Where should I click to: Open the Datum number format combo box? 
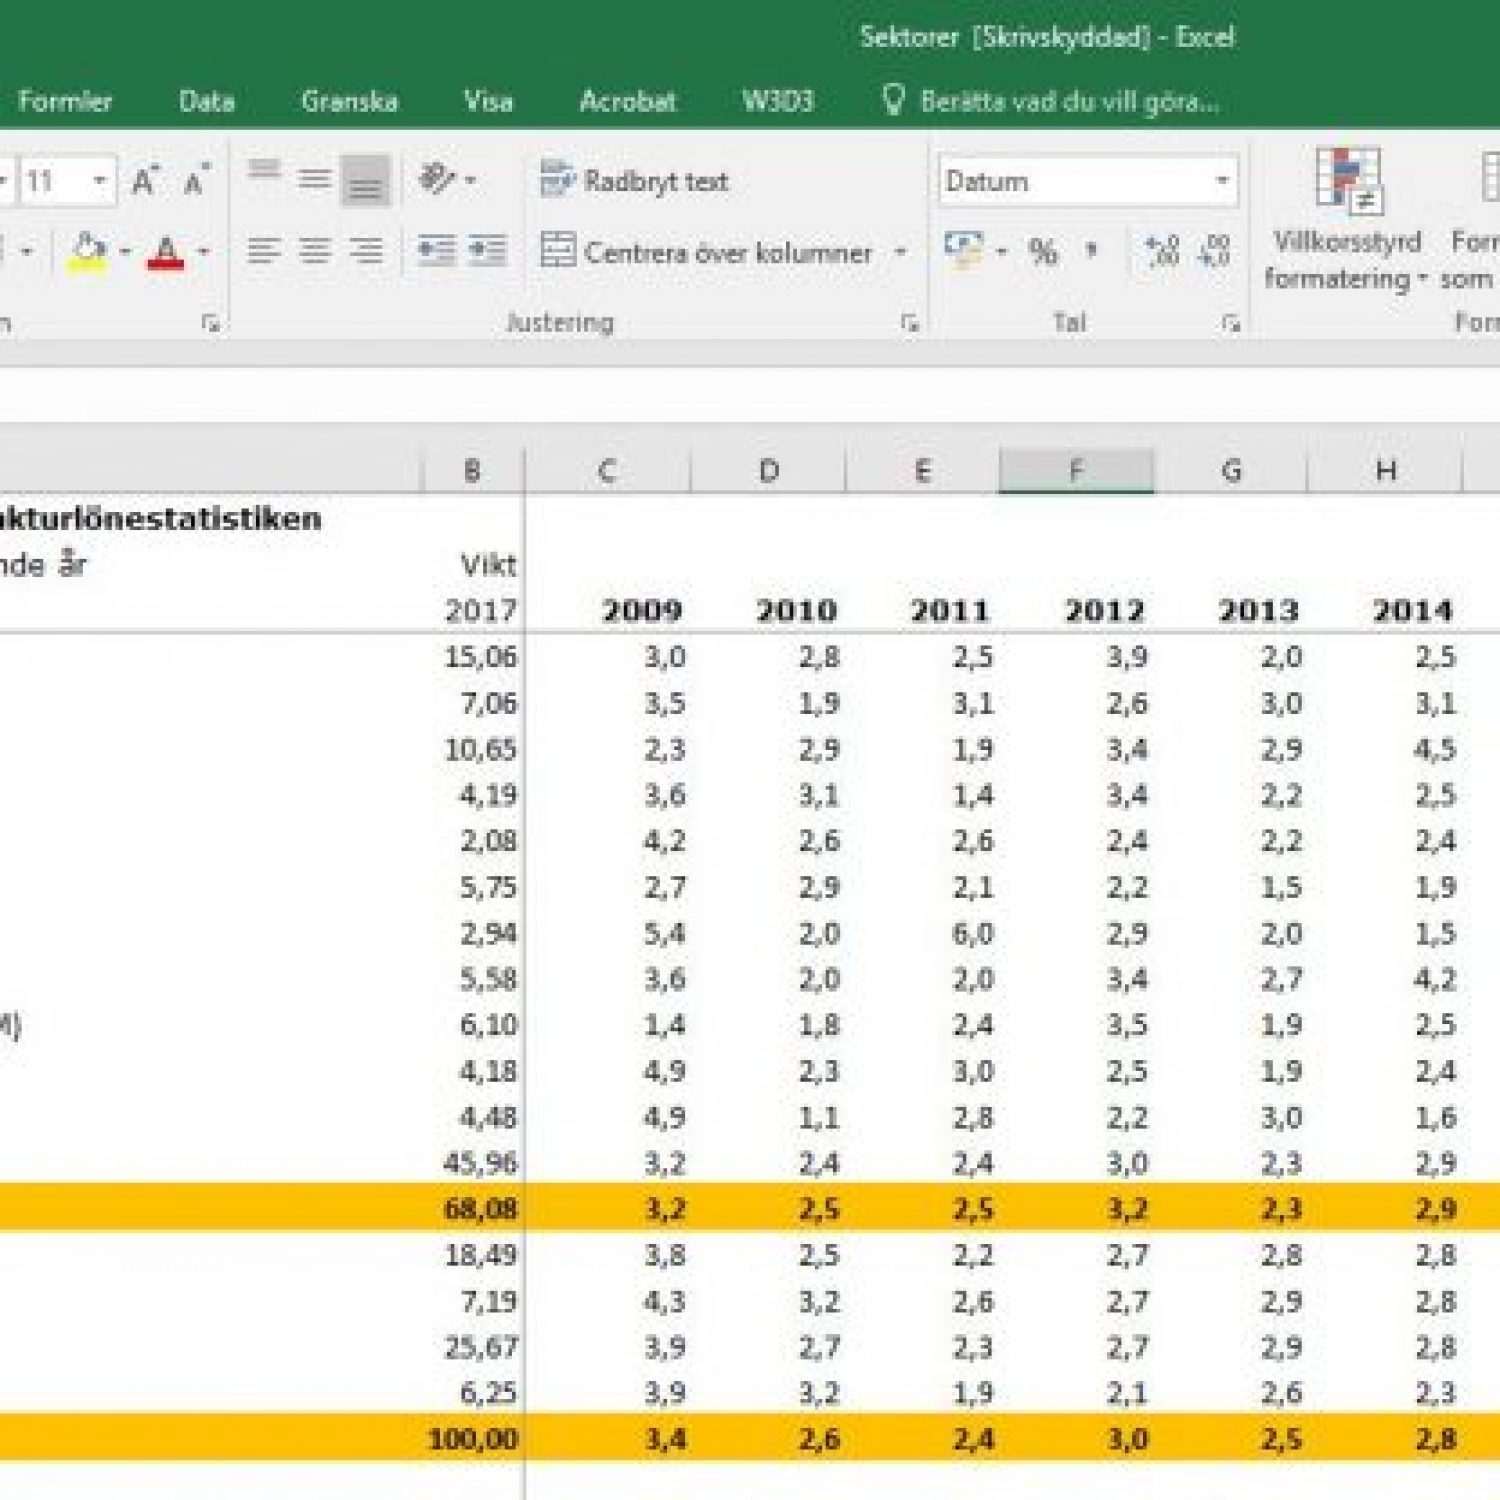1088,181
